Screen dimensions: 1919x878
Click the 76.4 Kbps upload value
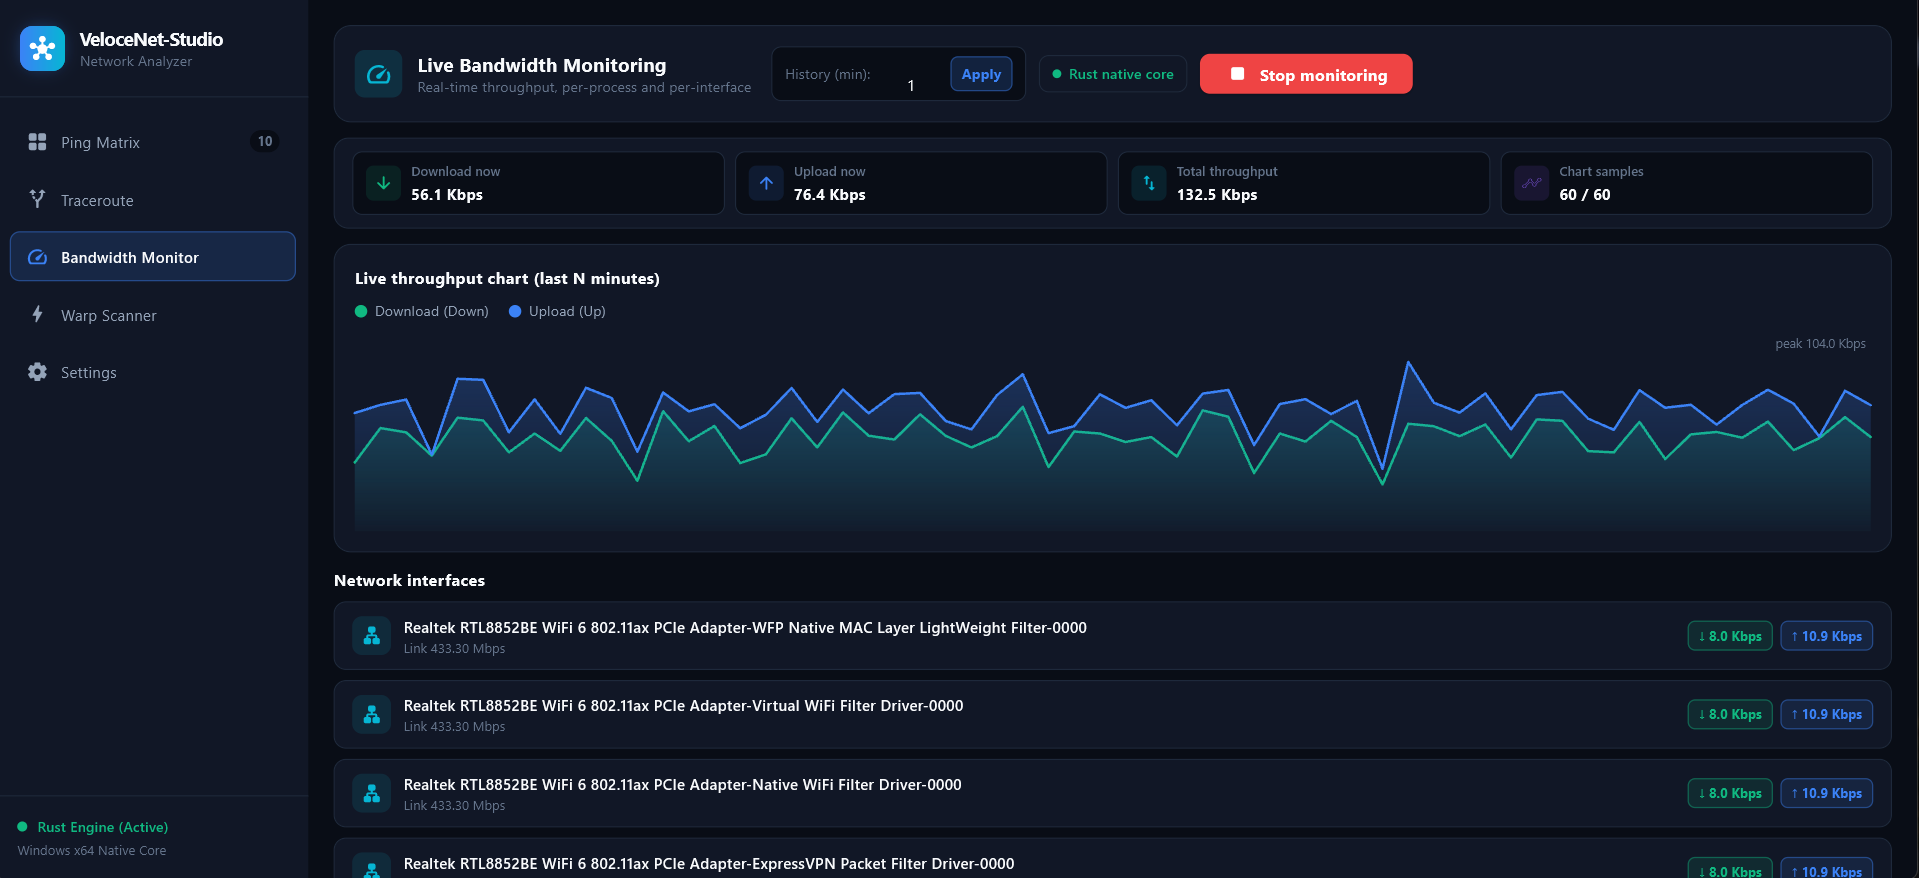coord(830,195)
